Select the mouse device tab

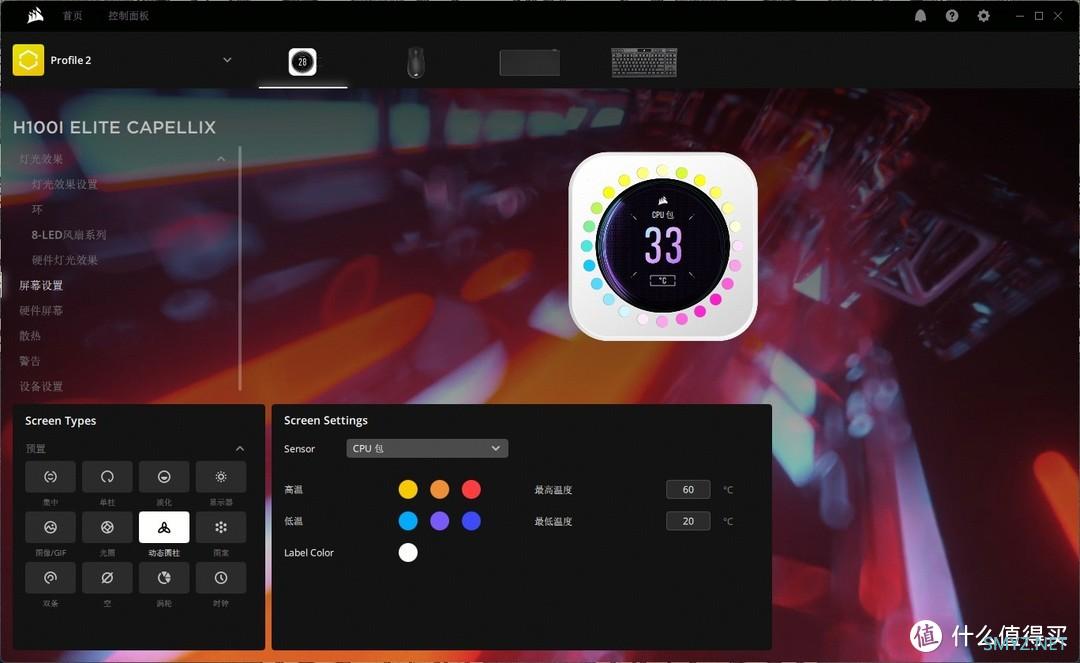point(415,62)
